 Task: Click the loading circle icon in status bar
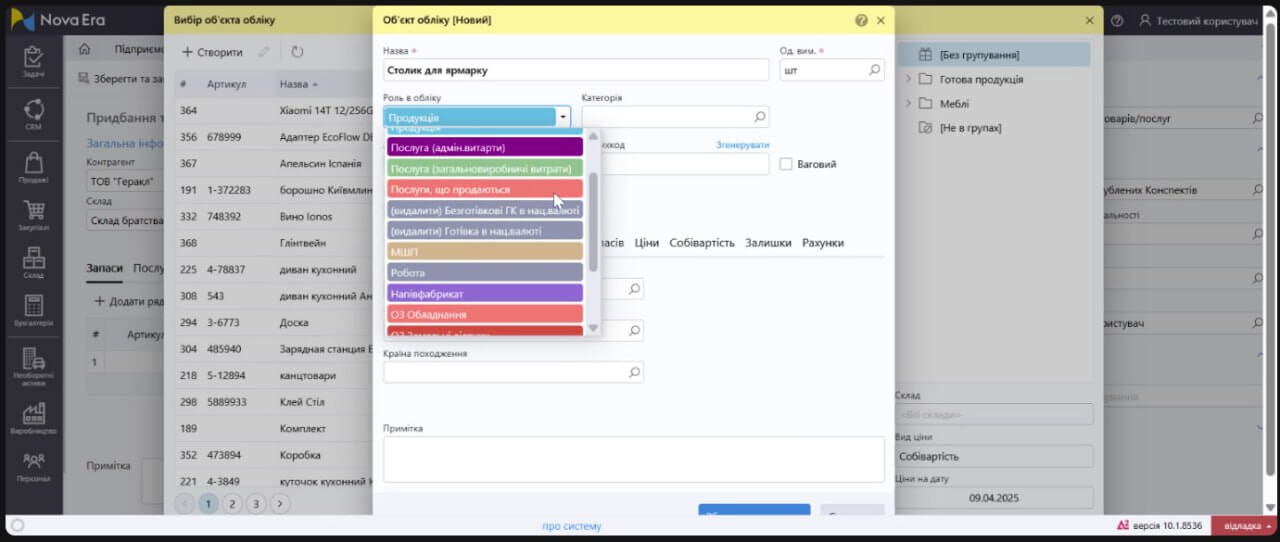(18, 526)
